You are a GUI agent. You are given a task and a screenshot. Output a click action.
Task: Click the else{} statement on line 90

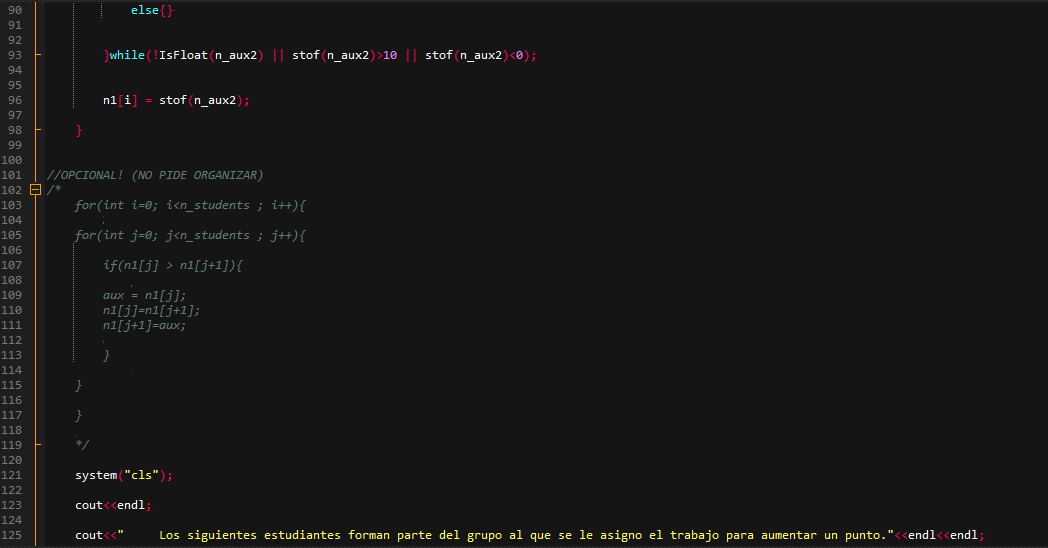coord(152,10)
